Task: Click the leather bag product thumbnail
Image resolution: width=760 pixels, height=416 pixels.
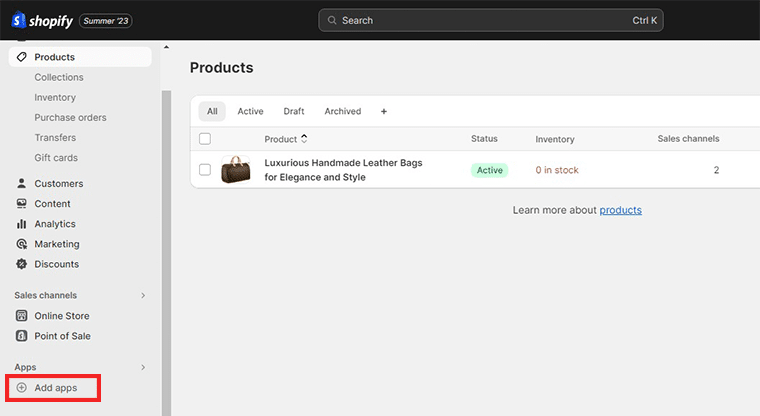Action: 237,170
